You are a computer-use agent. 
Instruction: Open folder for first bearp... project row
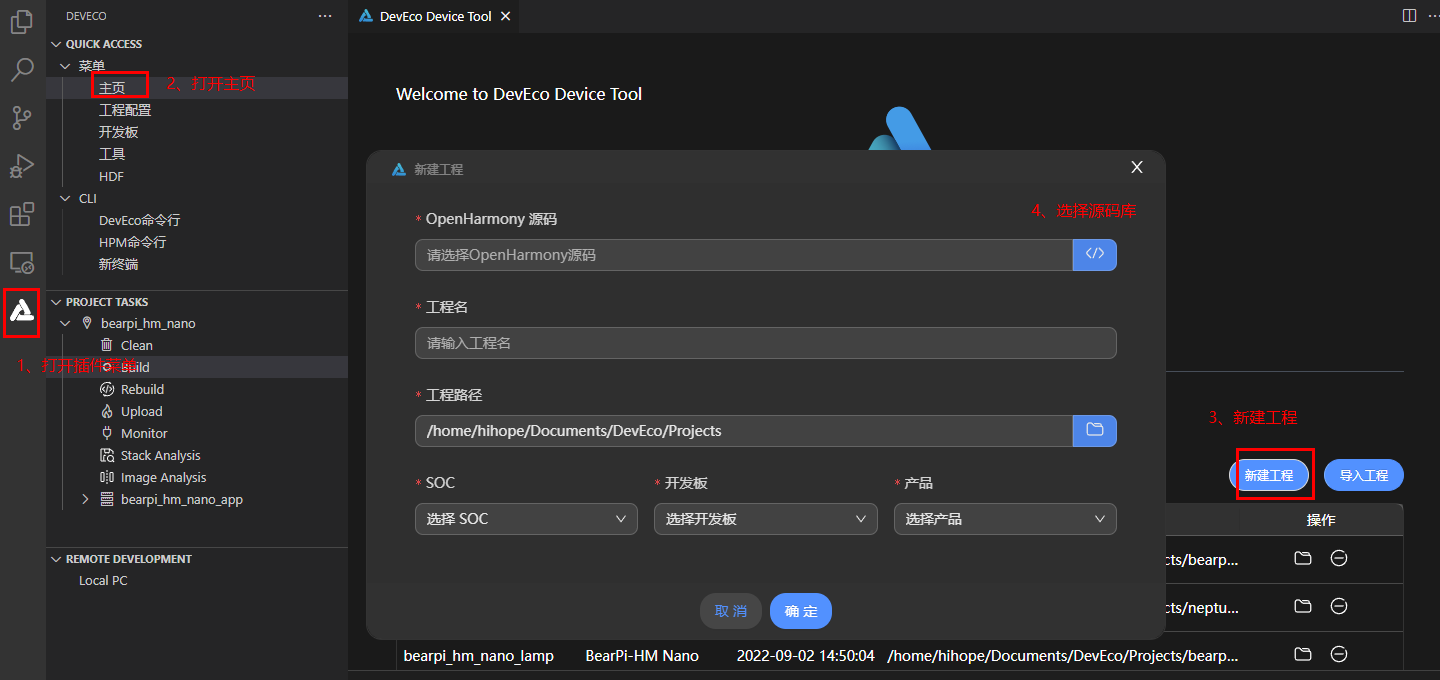tap(1303, 558)
